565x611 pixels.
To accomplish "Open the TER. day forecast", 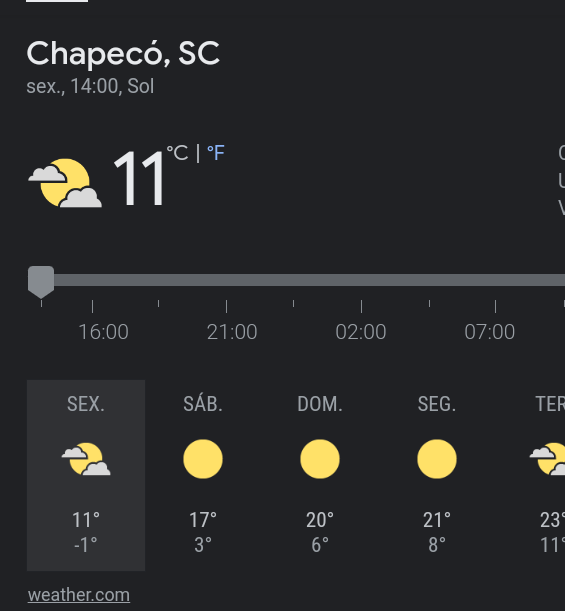I will (549, 475).
